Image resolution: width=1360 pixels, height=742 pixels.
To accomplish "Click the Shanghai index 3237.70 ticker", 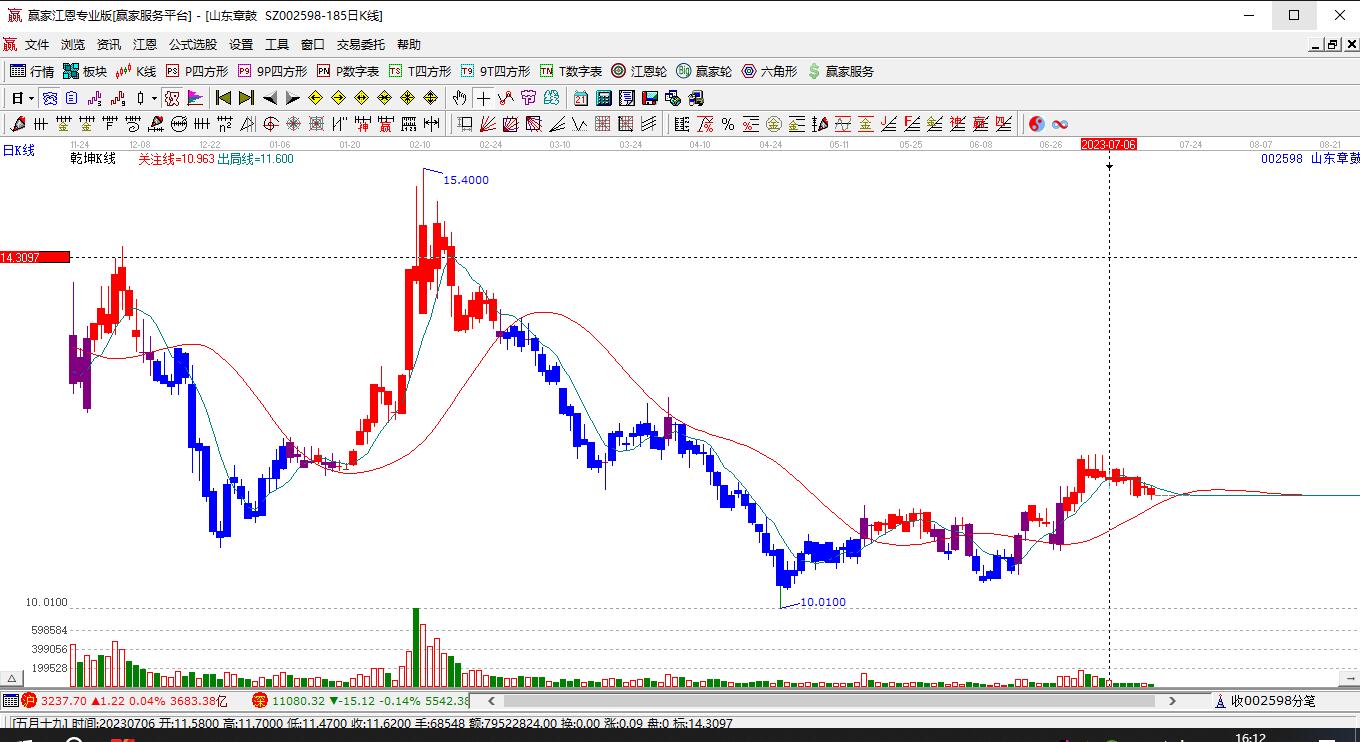I will pos(125,701).
